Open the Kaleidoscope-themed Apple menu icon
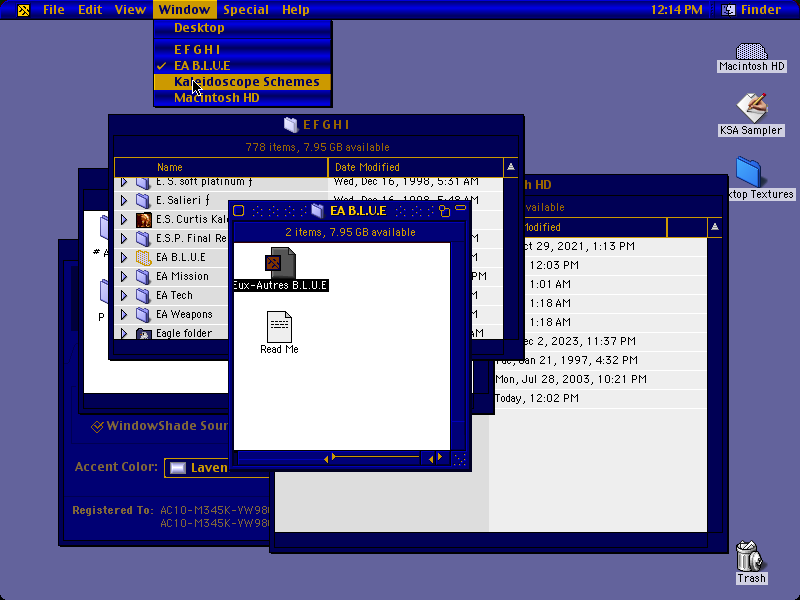The image size is (800, 600). pos(23,10)
